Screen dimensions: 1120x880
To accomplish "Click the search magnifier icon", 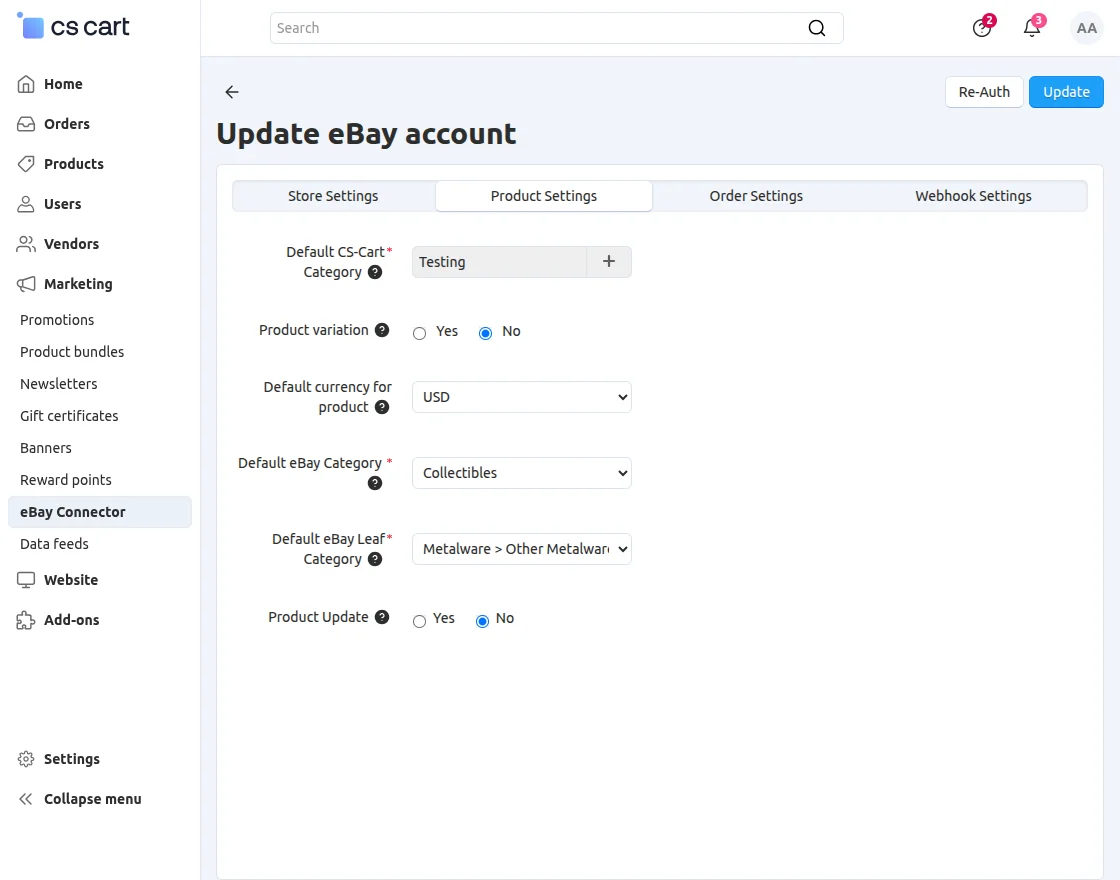I will (816, 28).
